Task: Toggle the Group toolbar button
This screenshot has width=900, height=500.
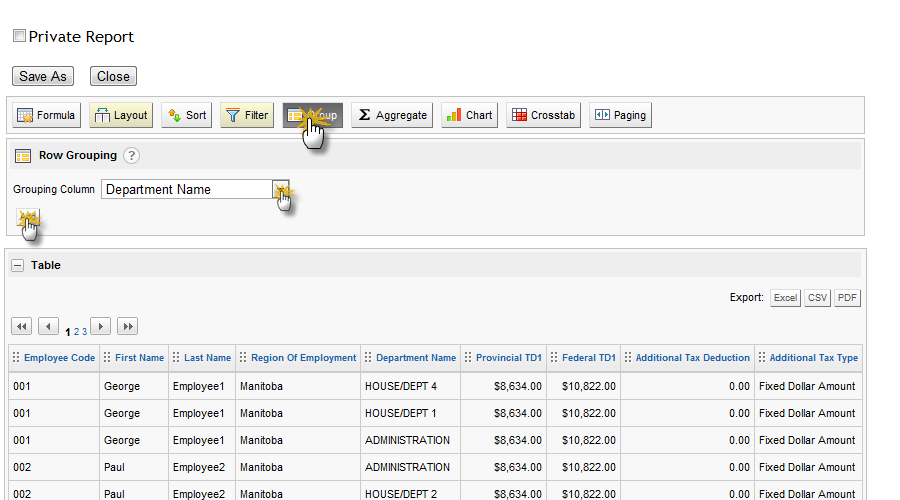Action: (x=313, y=115)
